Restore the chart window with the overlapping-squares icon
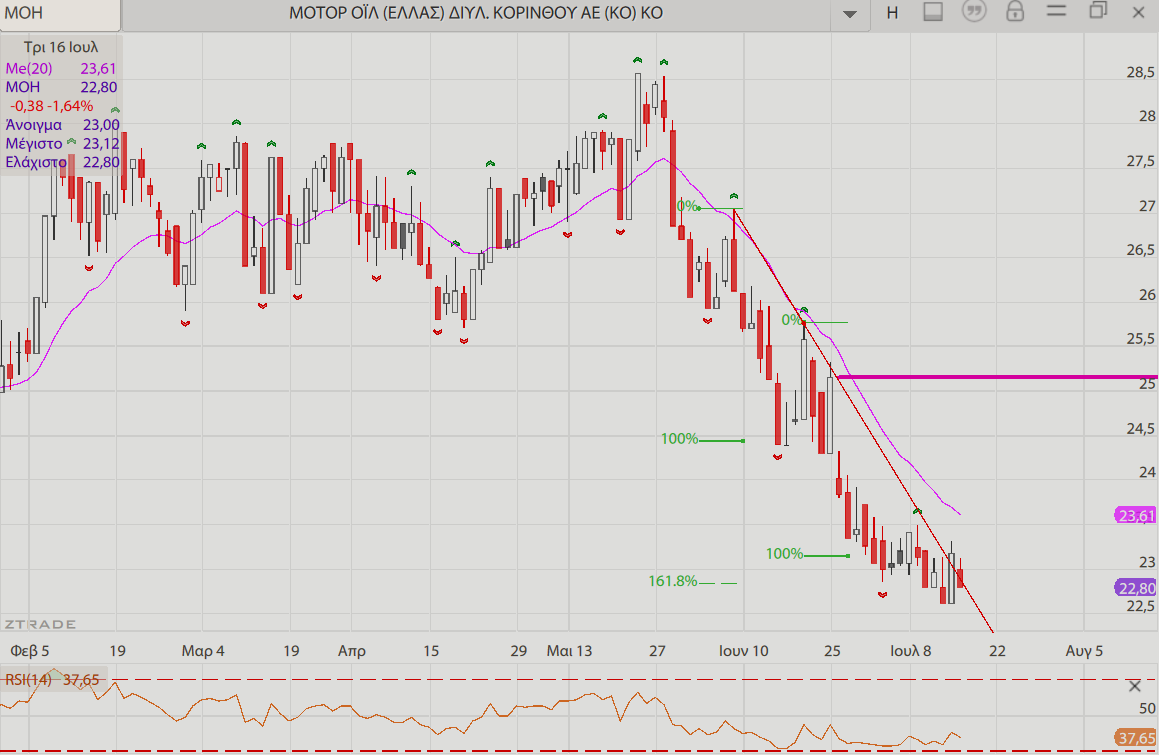1159x755 pixels. 1098,10
